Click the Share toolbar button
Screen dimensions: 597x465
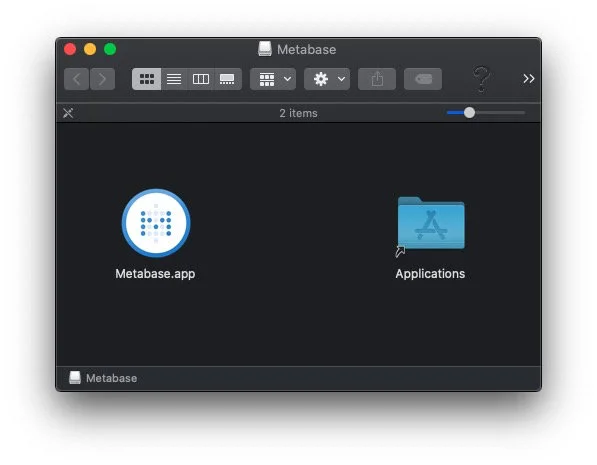click(377, 79)
